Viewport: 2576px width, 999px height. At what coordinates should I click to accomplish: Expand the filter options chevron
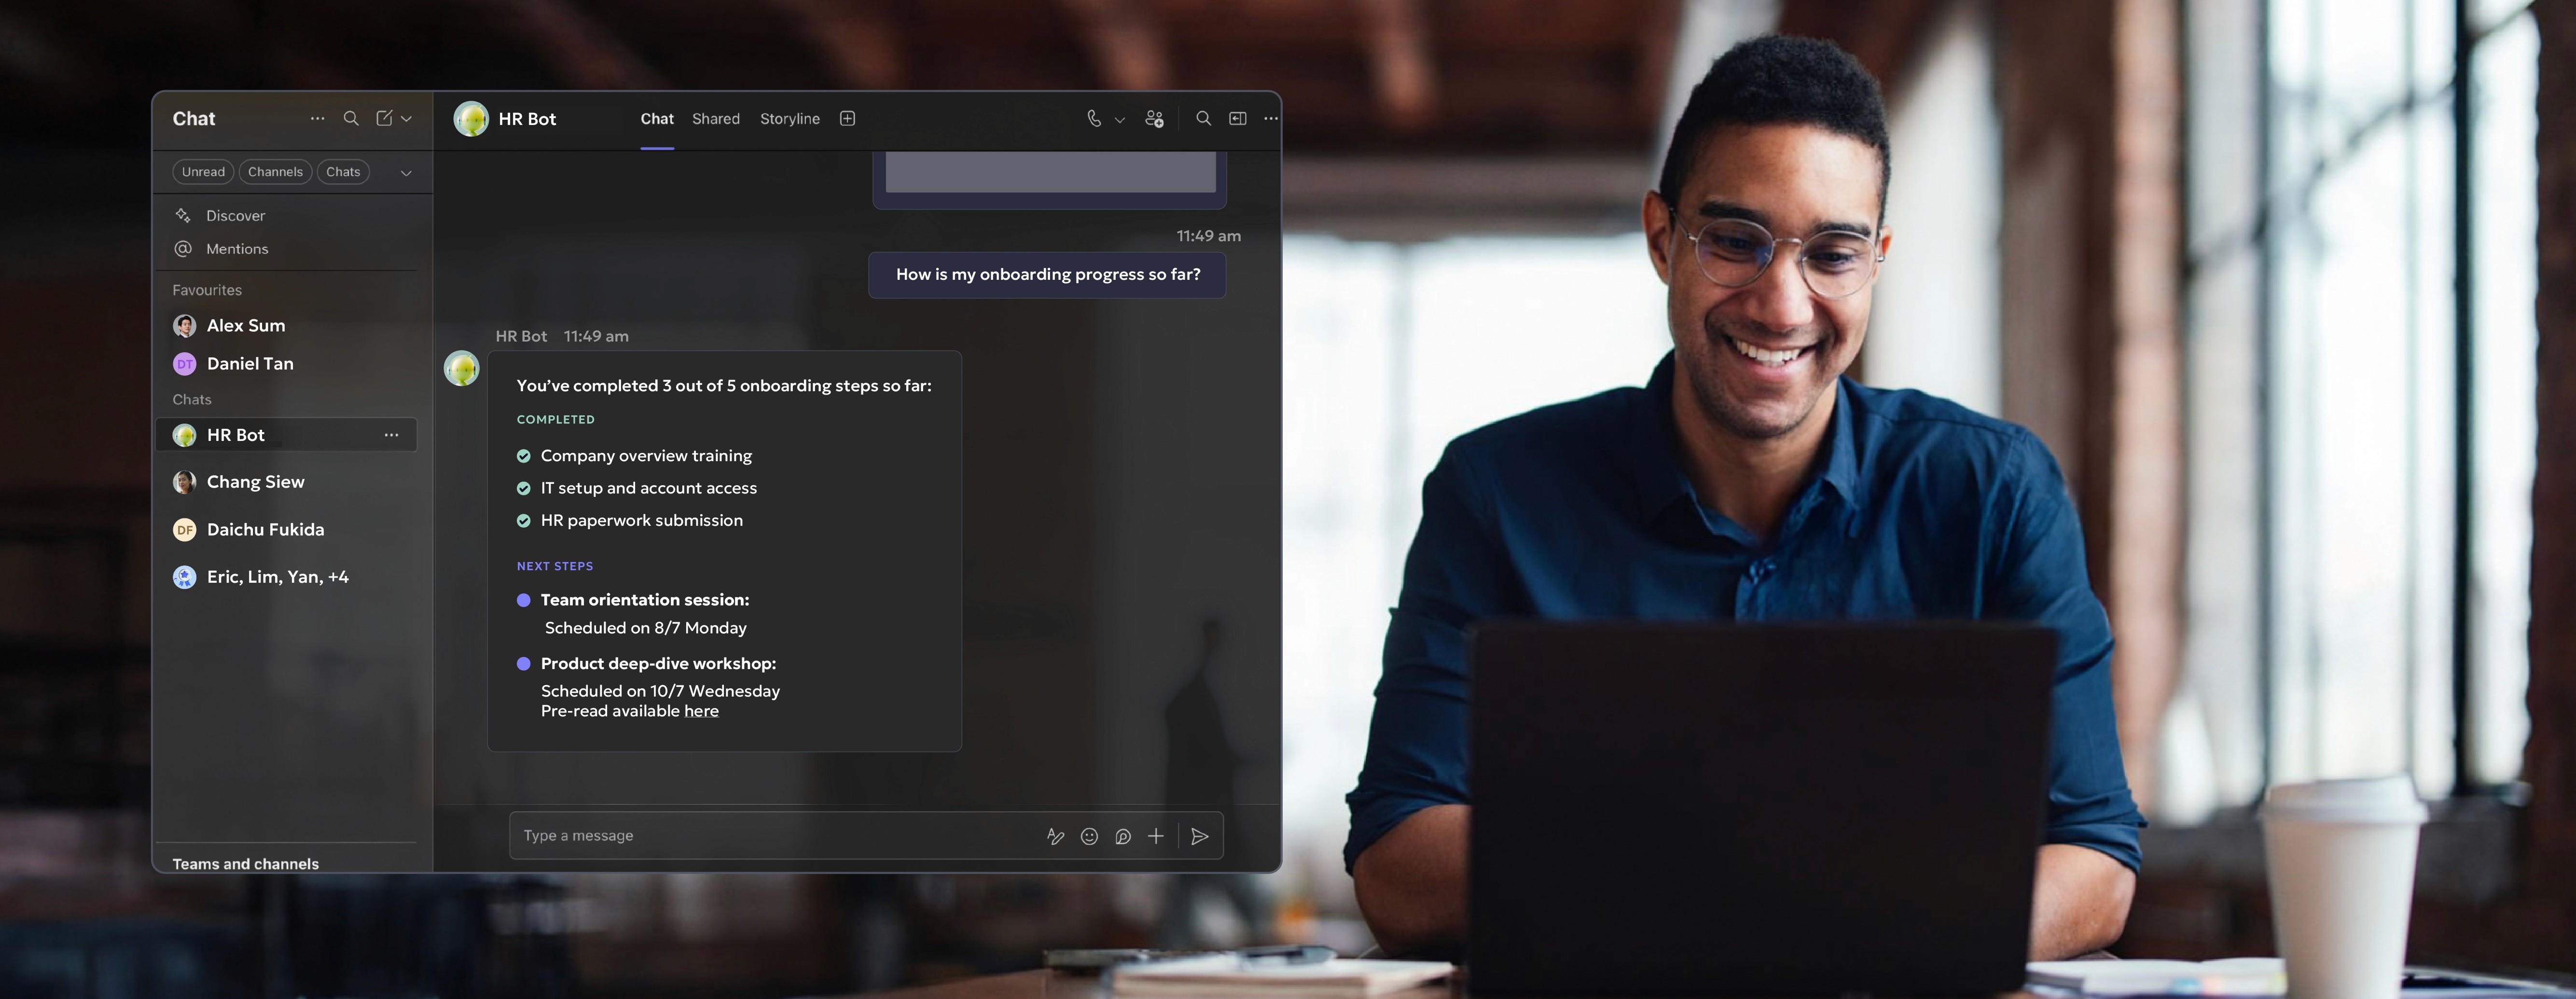(x=407, y=173)
